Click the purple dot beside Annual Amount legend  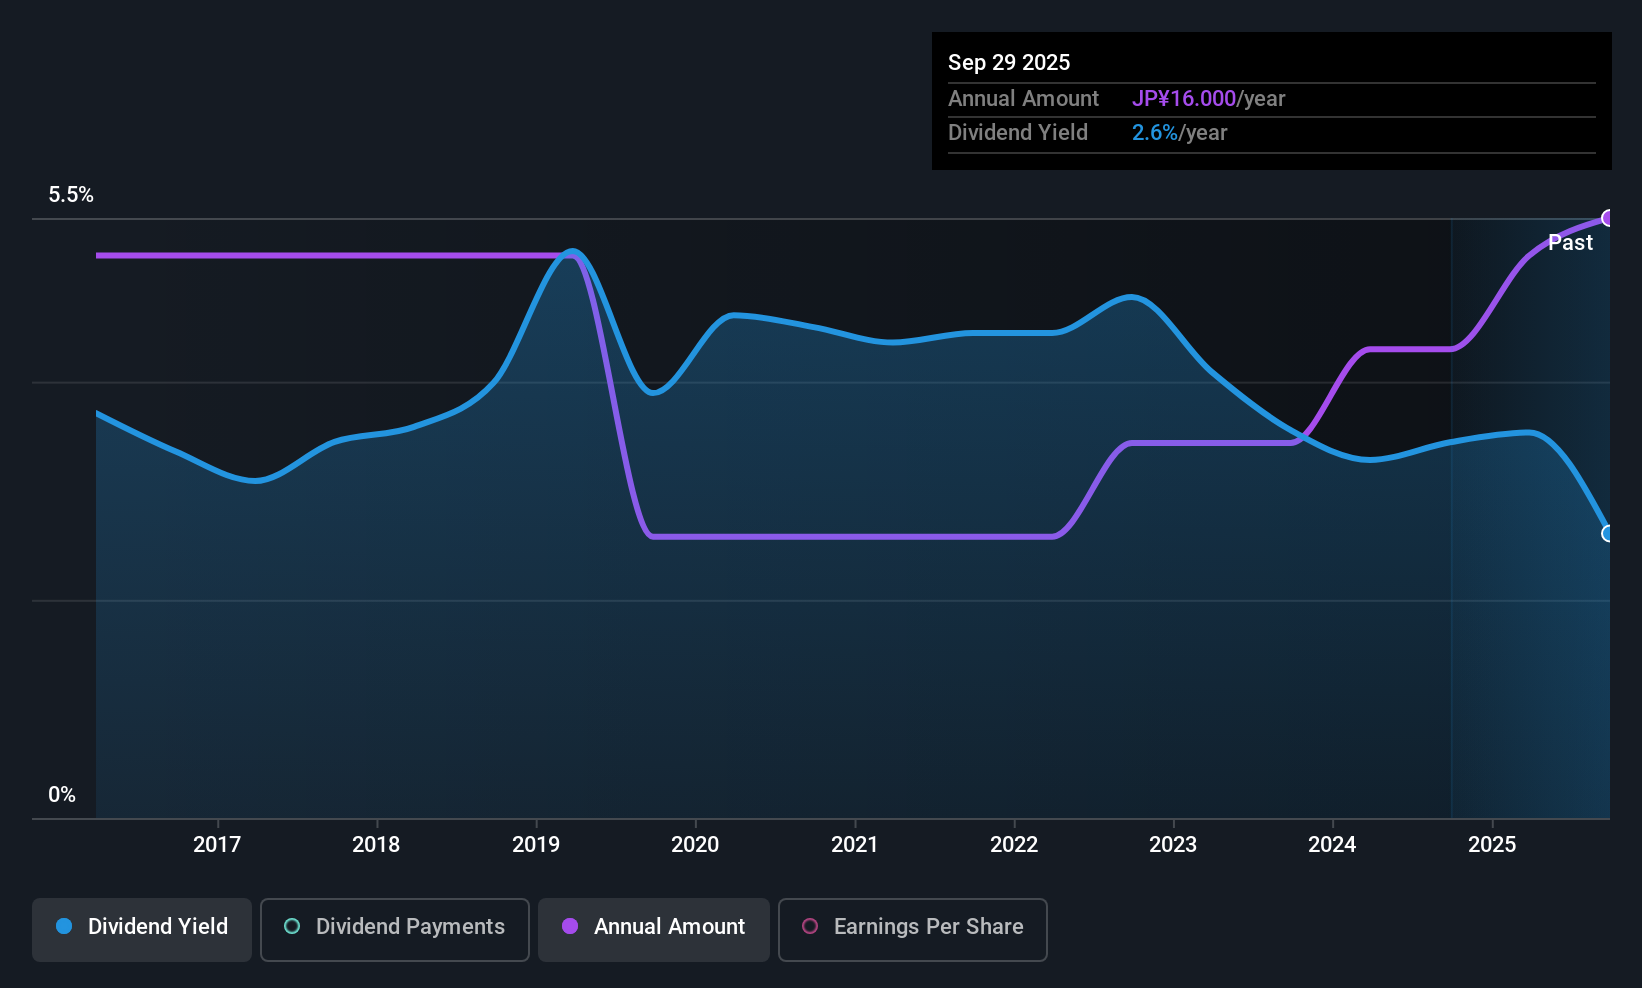click(570, 926)
